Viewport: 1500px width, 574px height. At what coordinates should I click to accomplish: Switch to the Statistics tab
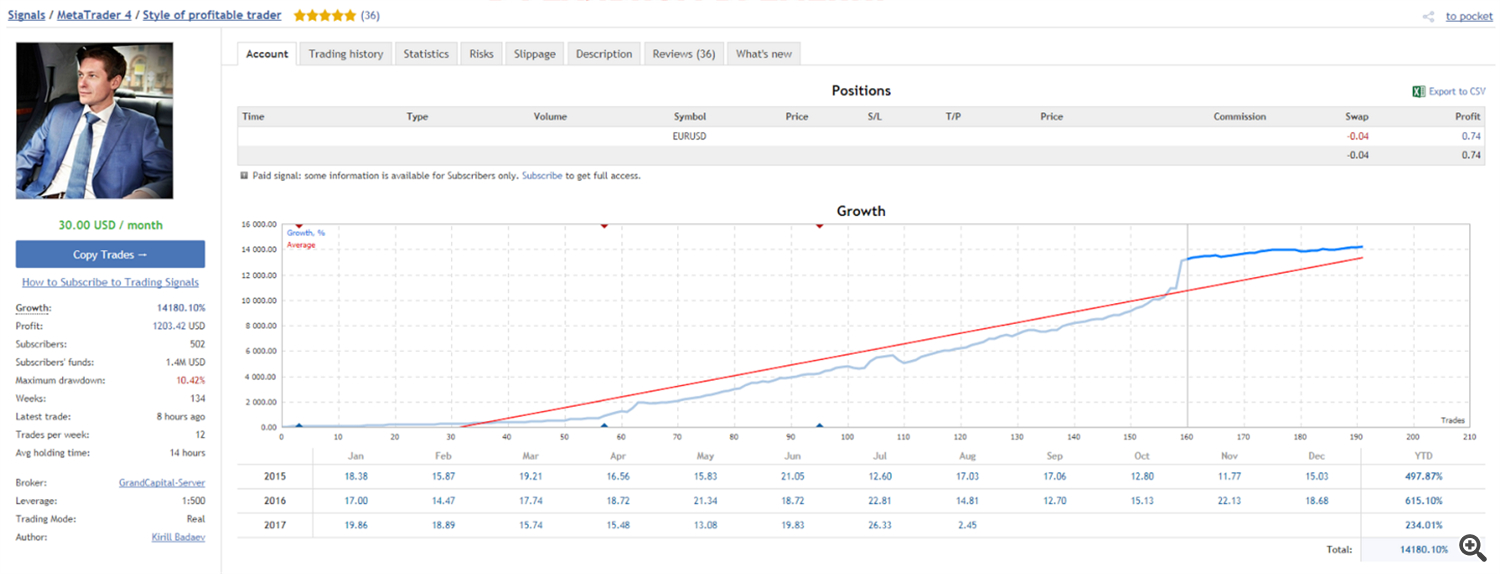click(x=426, y=54)
